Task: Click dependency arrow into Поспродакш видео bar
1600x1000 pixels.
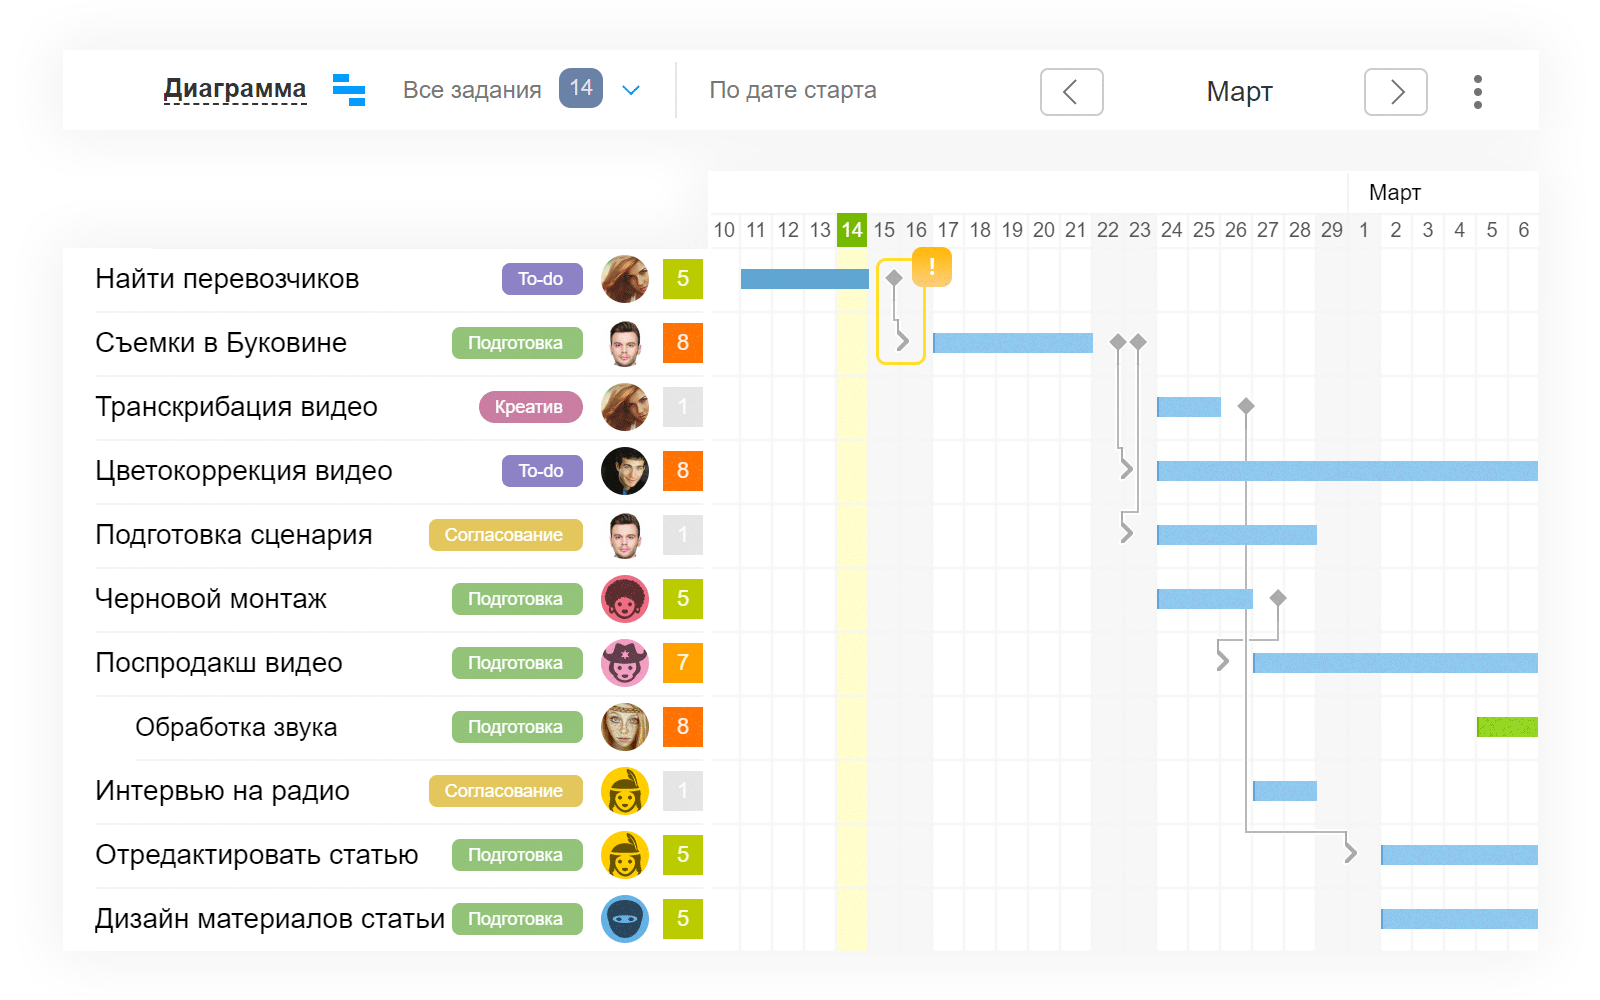Action: pos(1223,661)
